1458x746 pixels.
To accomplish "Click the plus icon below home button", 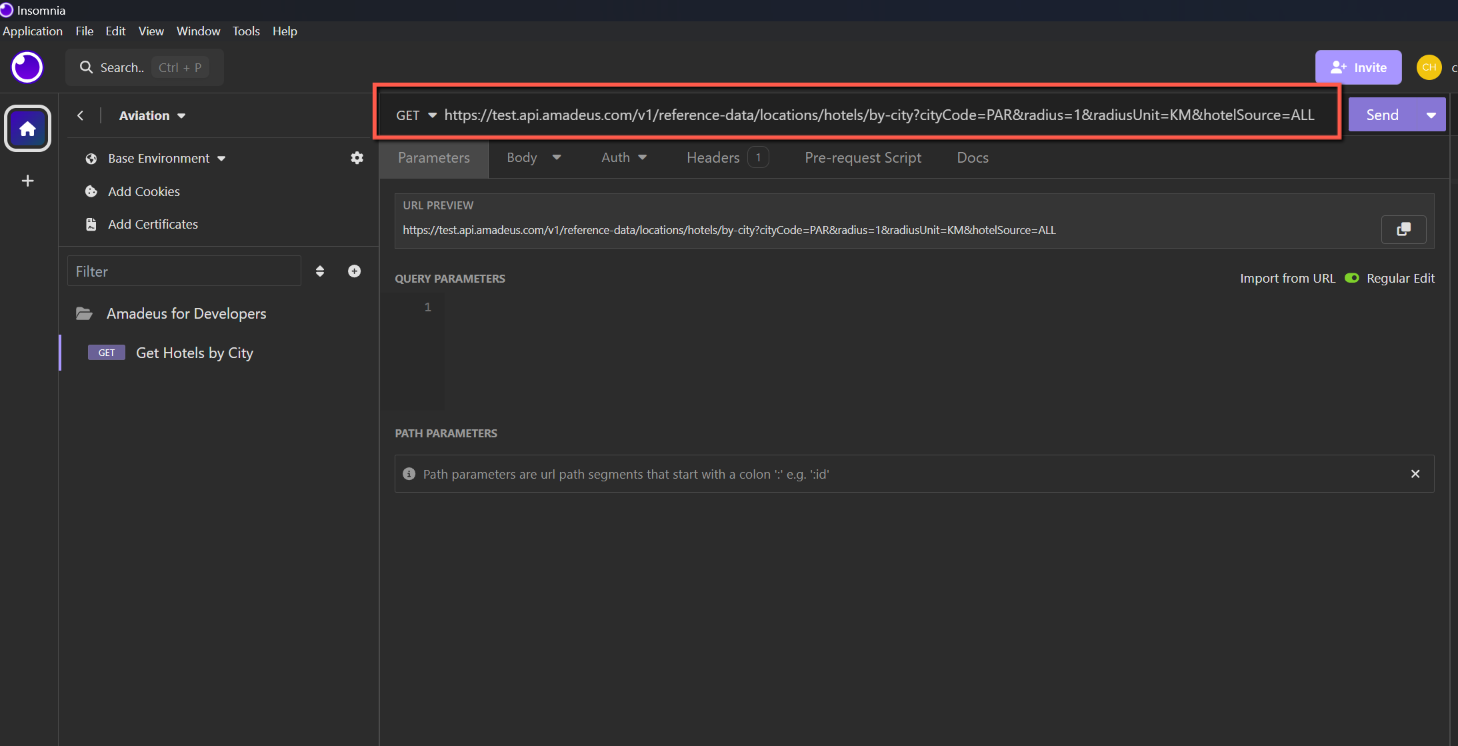I will [28, 181].
